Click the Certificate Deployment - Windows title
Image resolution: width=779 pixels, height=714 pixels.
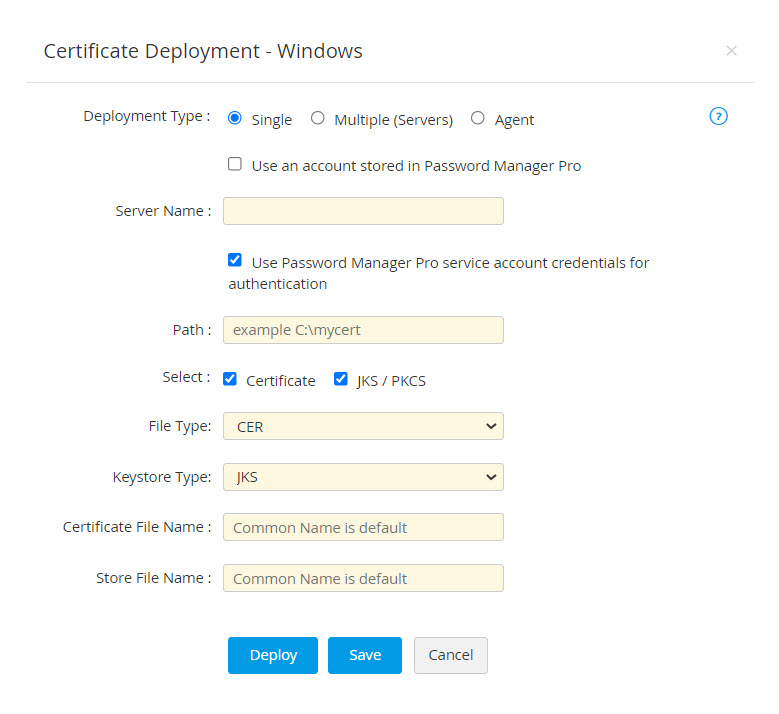(x=203, y=51)
